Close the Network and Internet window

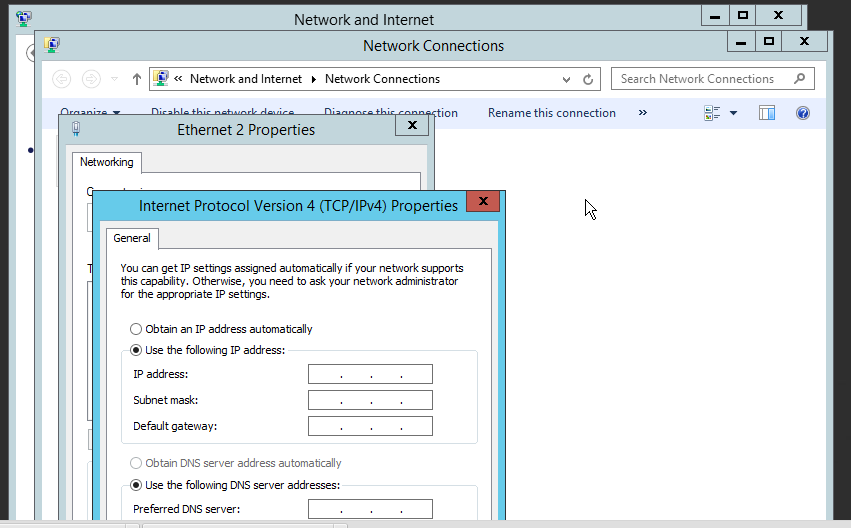point(778,15)
